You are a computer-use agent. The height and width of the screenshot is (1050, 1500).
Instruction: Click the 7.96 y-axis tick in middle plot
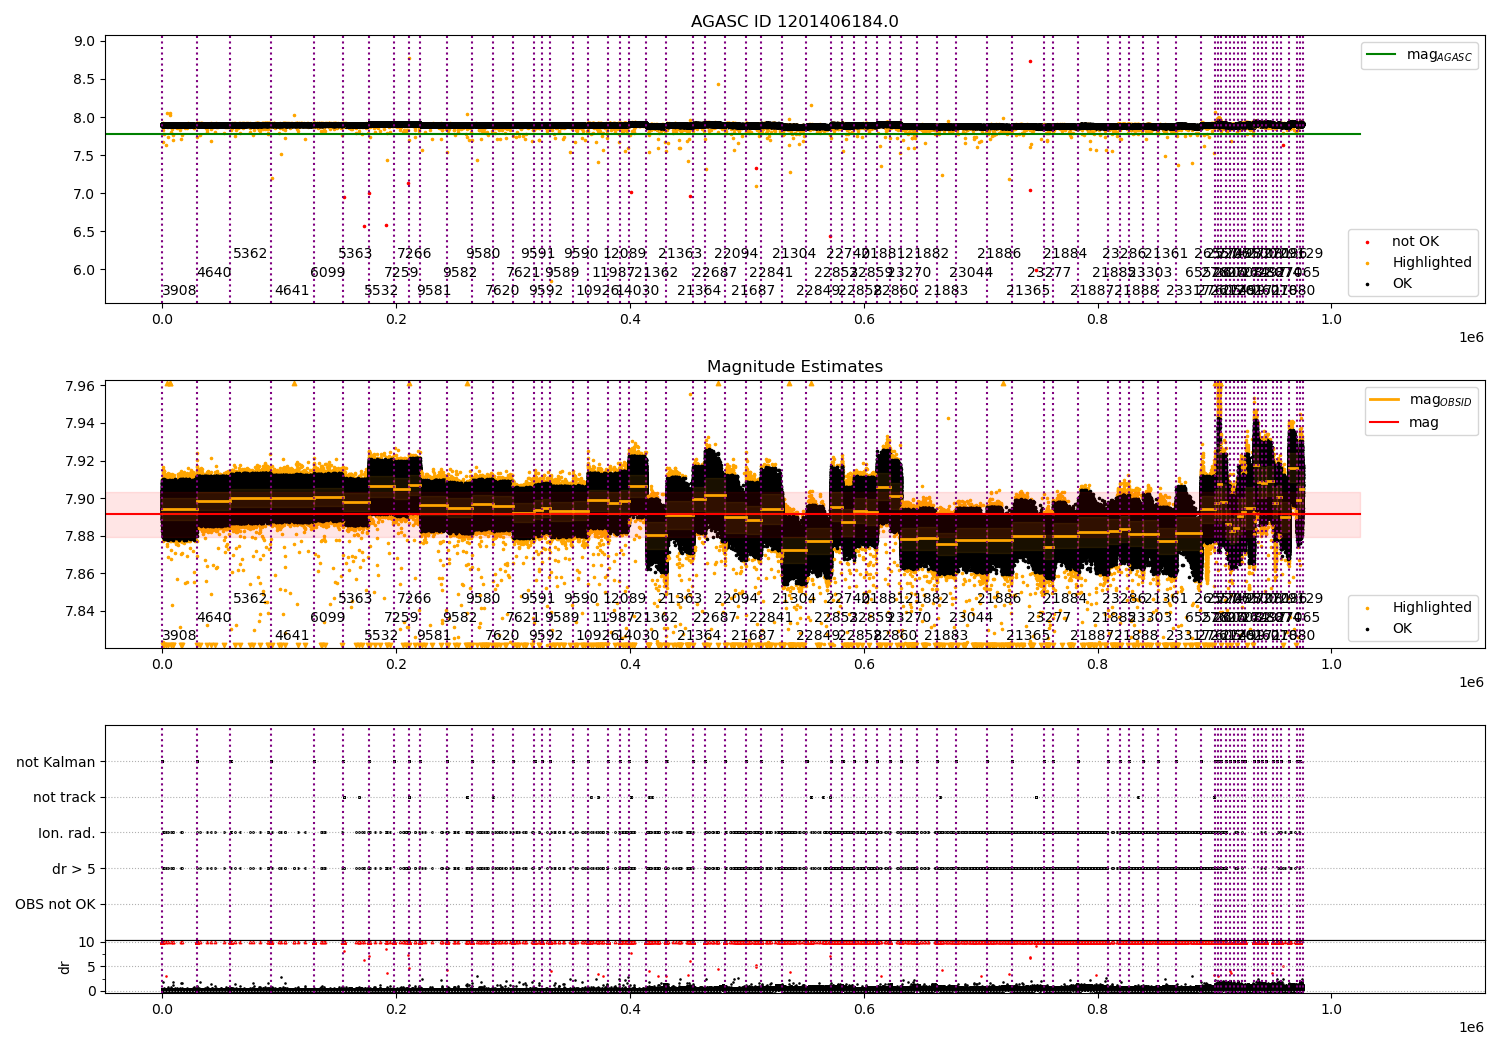point(81,386)
